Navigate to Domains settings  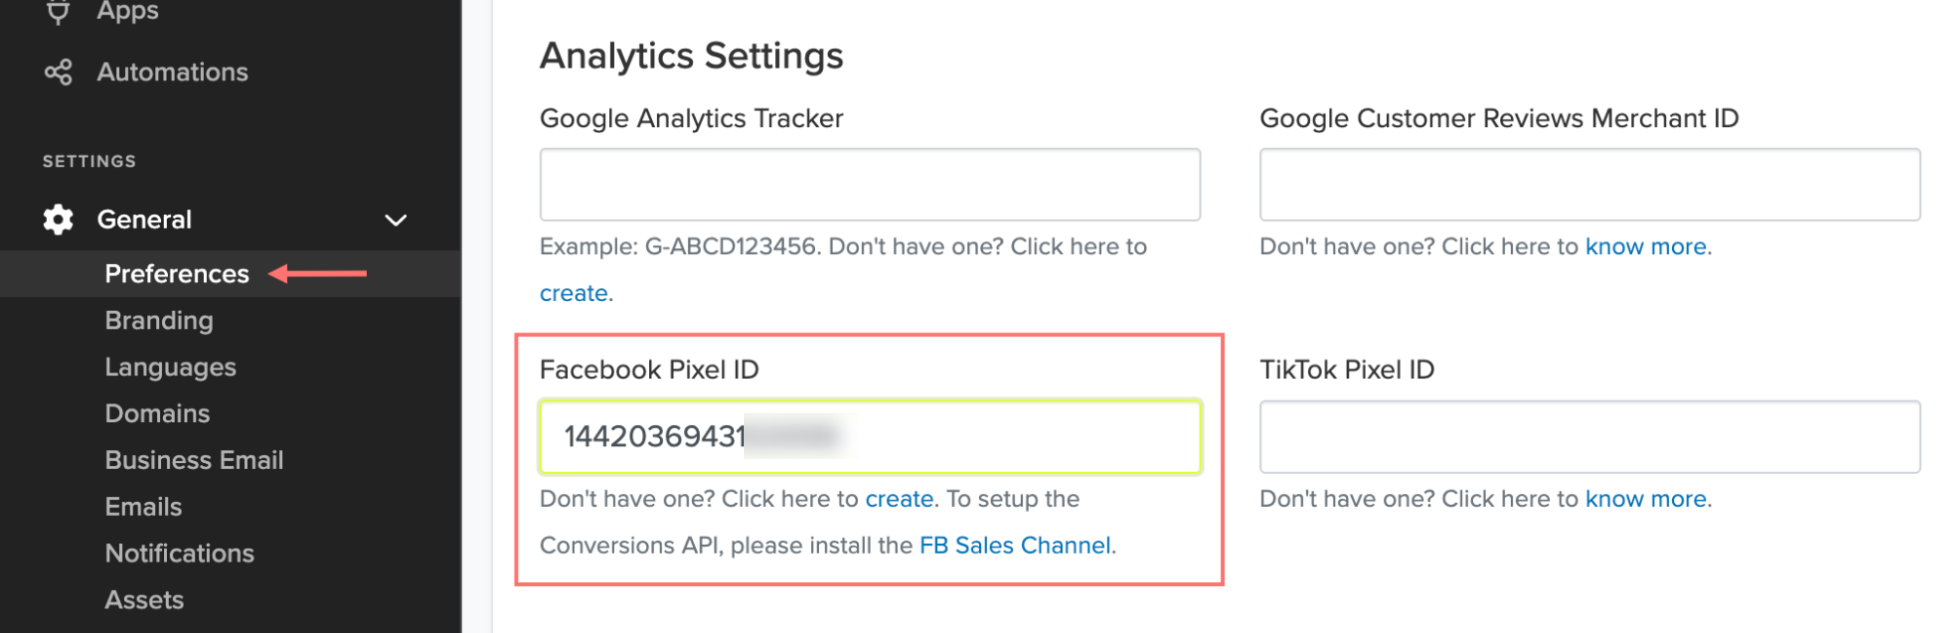pos(158,414)
